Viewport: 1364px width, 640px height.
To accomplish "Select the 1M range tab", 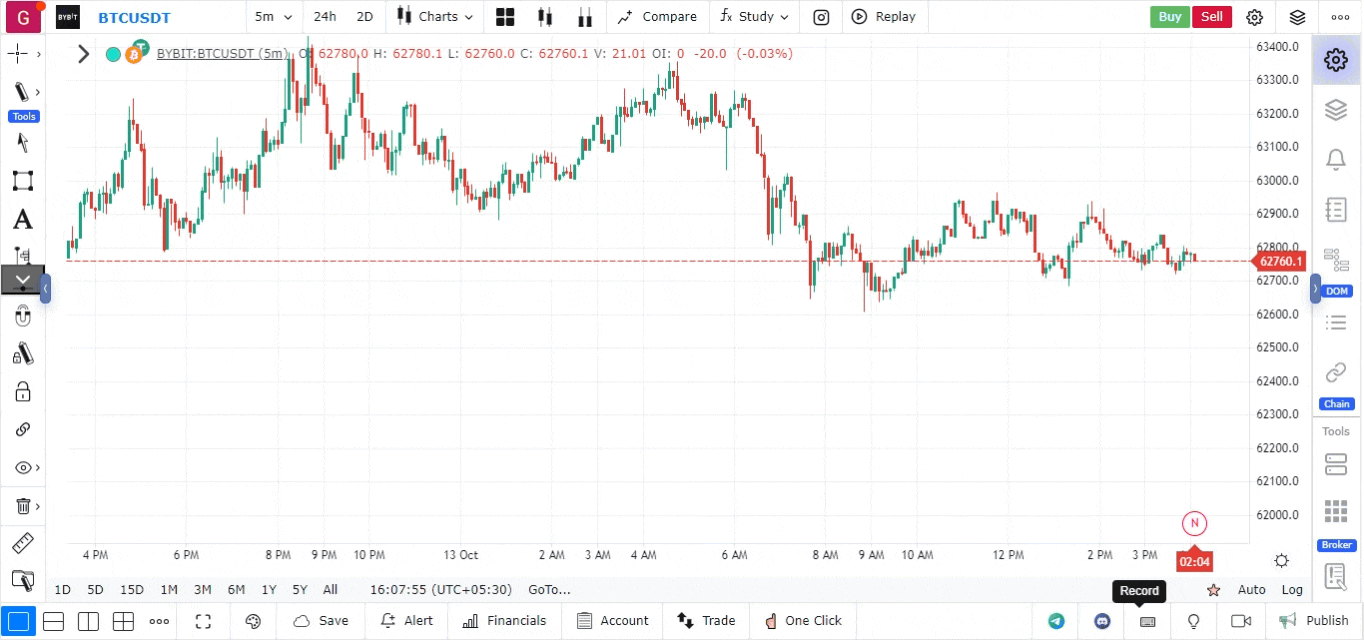I will coord(168,590).
